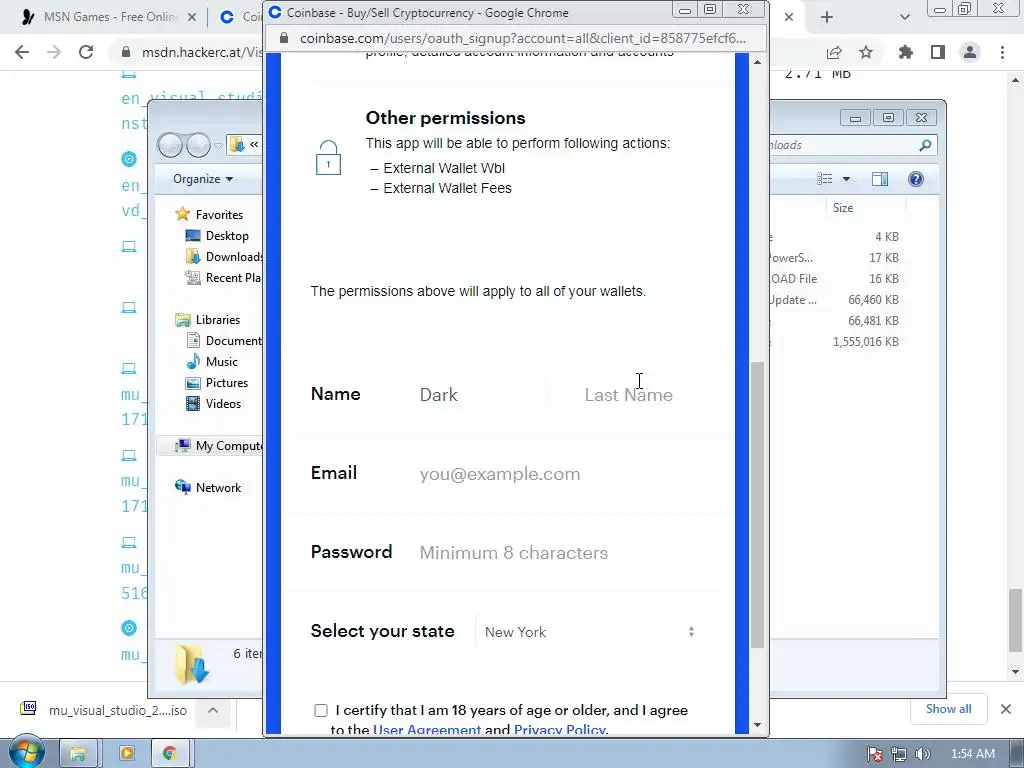Viewport: 1024px width, 768px height.
Task: Open the Chrome extensions puzzle icon
Action: click(x=906, y=52)
